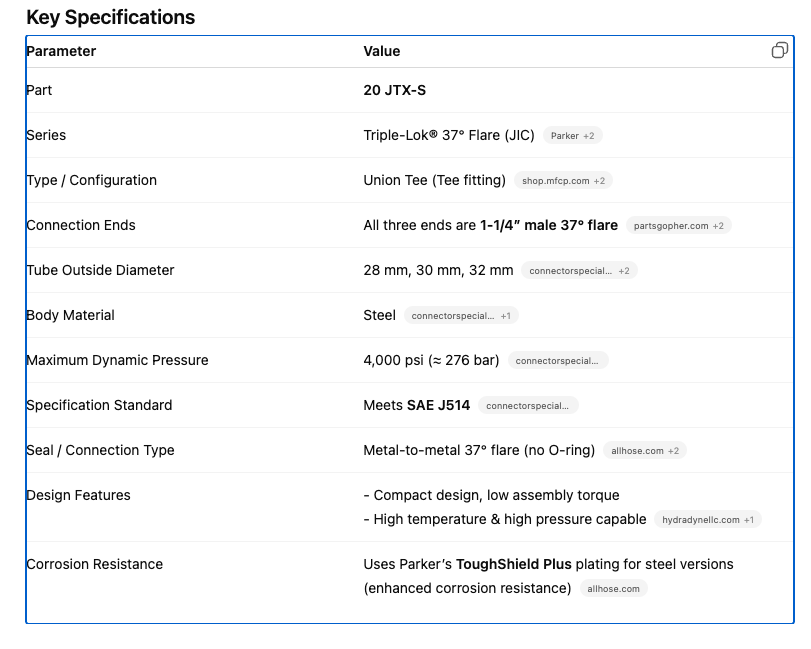Click the hydradynellc.com citation chip
811x649 pixels.
(x=708, y=520)
